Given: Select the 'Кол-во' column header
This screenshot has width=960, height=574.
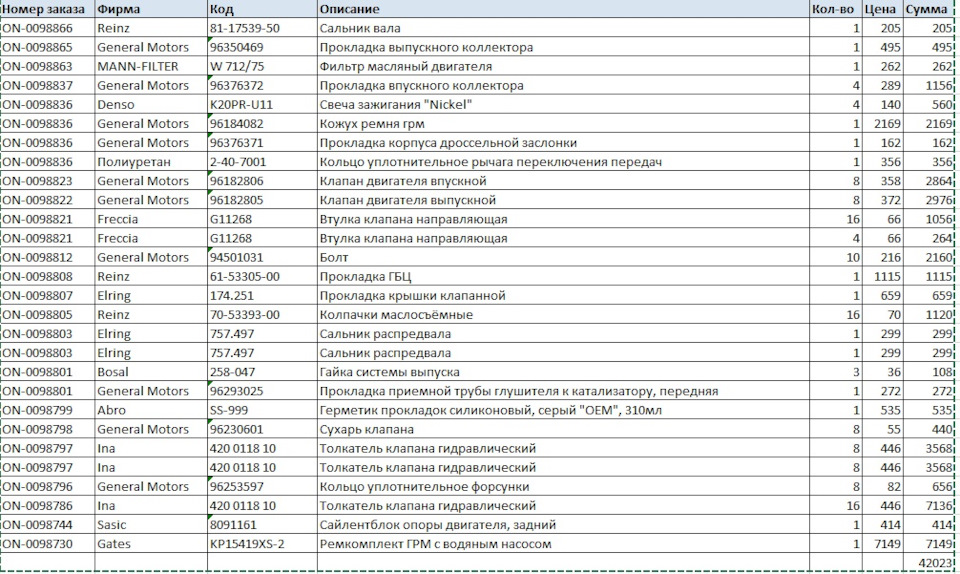Looking at the screenshot, I should (835, 9).
